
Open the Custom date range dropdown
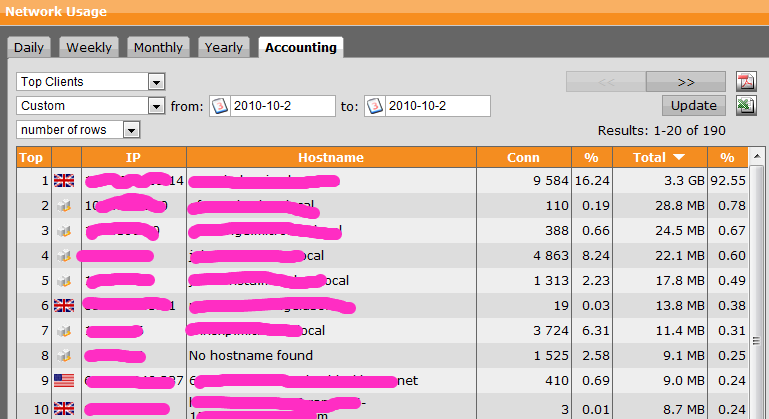pos(156,106)
